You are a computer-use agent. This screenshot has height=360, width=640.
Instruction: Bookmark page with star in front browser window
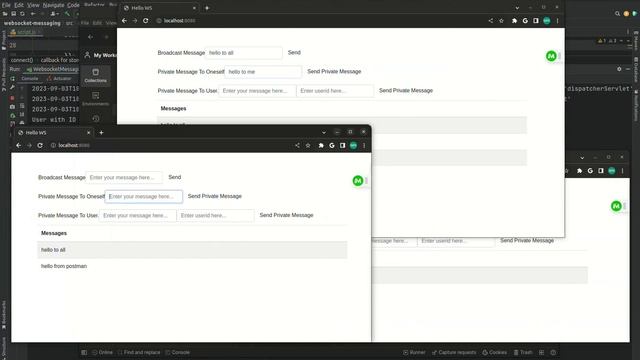pos(308,145)
